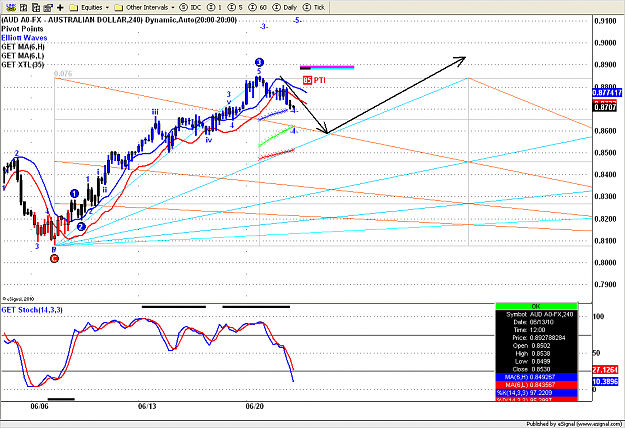
Task: Click the red 85 PTI box
Action: point(307,80)
